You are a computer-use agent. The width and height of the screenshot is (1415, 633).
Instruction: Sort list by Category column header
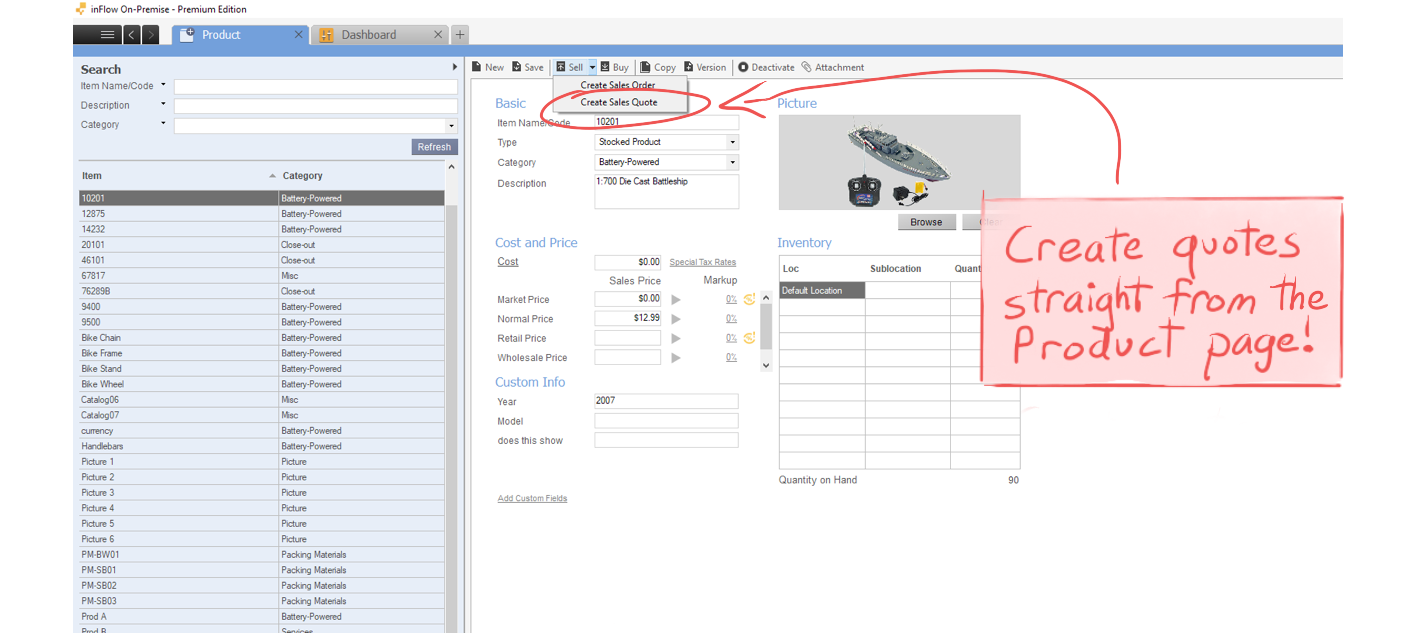pyautogui.click(x=362, y=176)
